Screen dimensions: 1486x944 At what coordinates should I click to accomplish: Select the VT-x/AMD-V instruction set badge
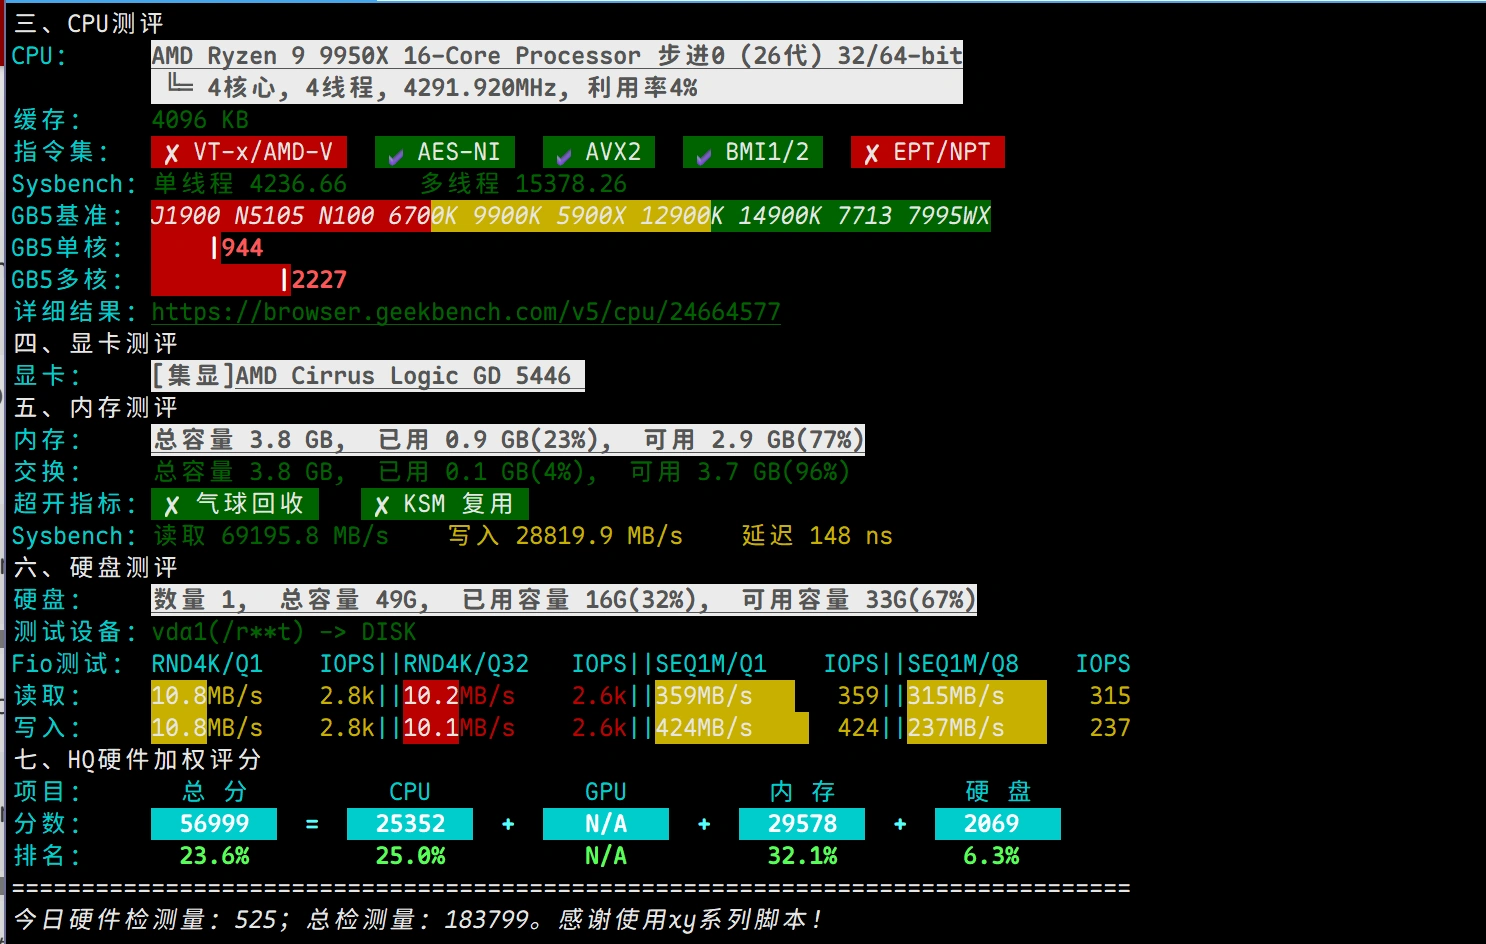[249, 152]
